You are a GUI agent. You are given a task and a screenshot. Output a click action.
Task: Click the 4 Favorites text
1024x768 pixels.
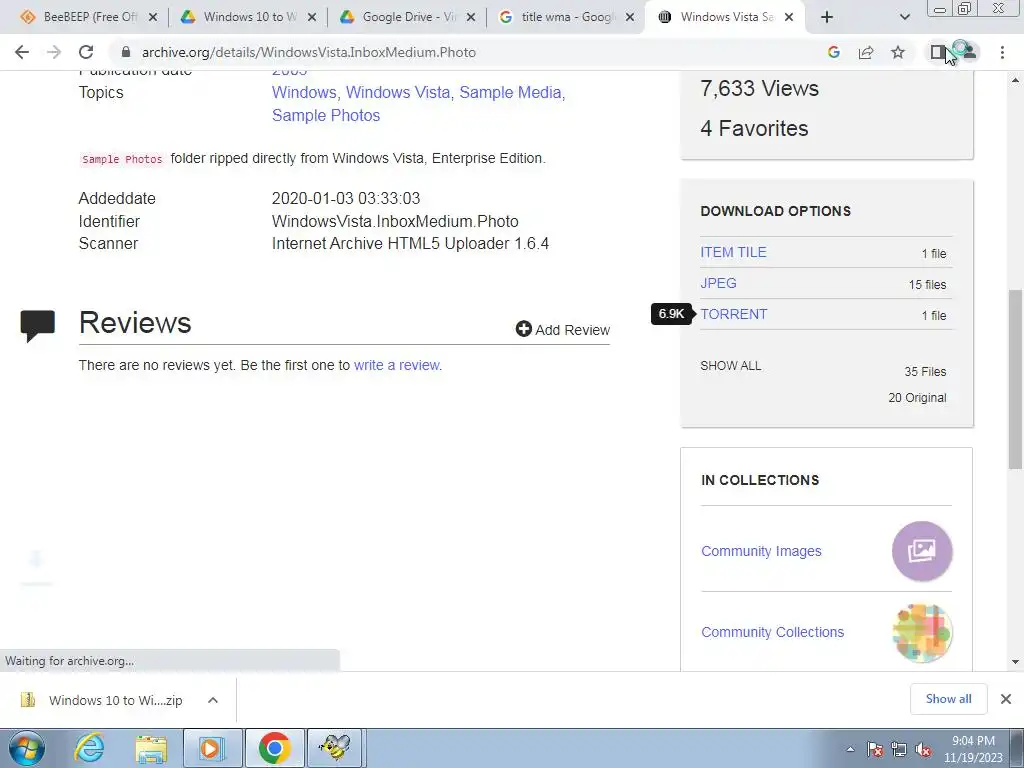point(754,129)
